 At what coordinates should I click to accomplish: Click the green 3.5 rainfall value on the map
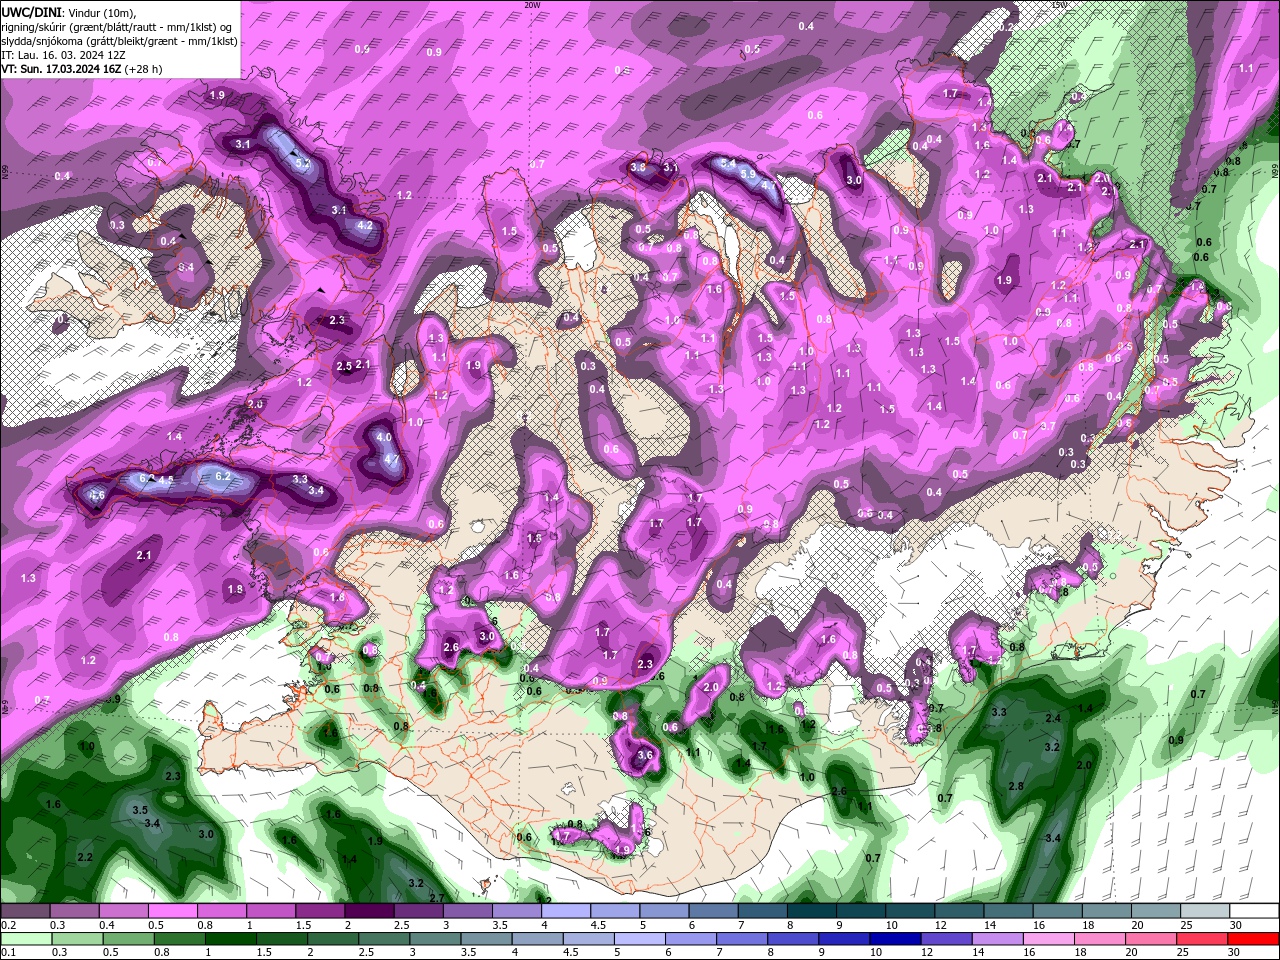pos(141,810)
